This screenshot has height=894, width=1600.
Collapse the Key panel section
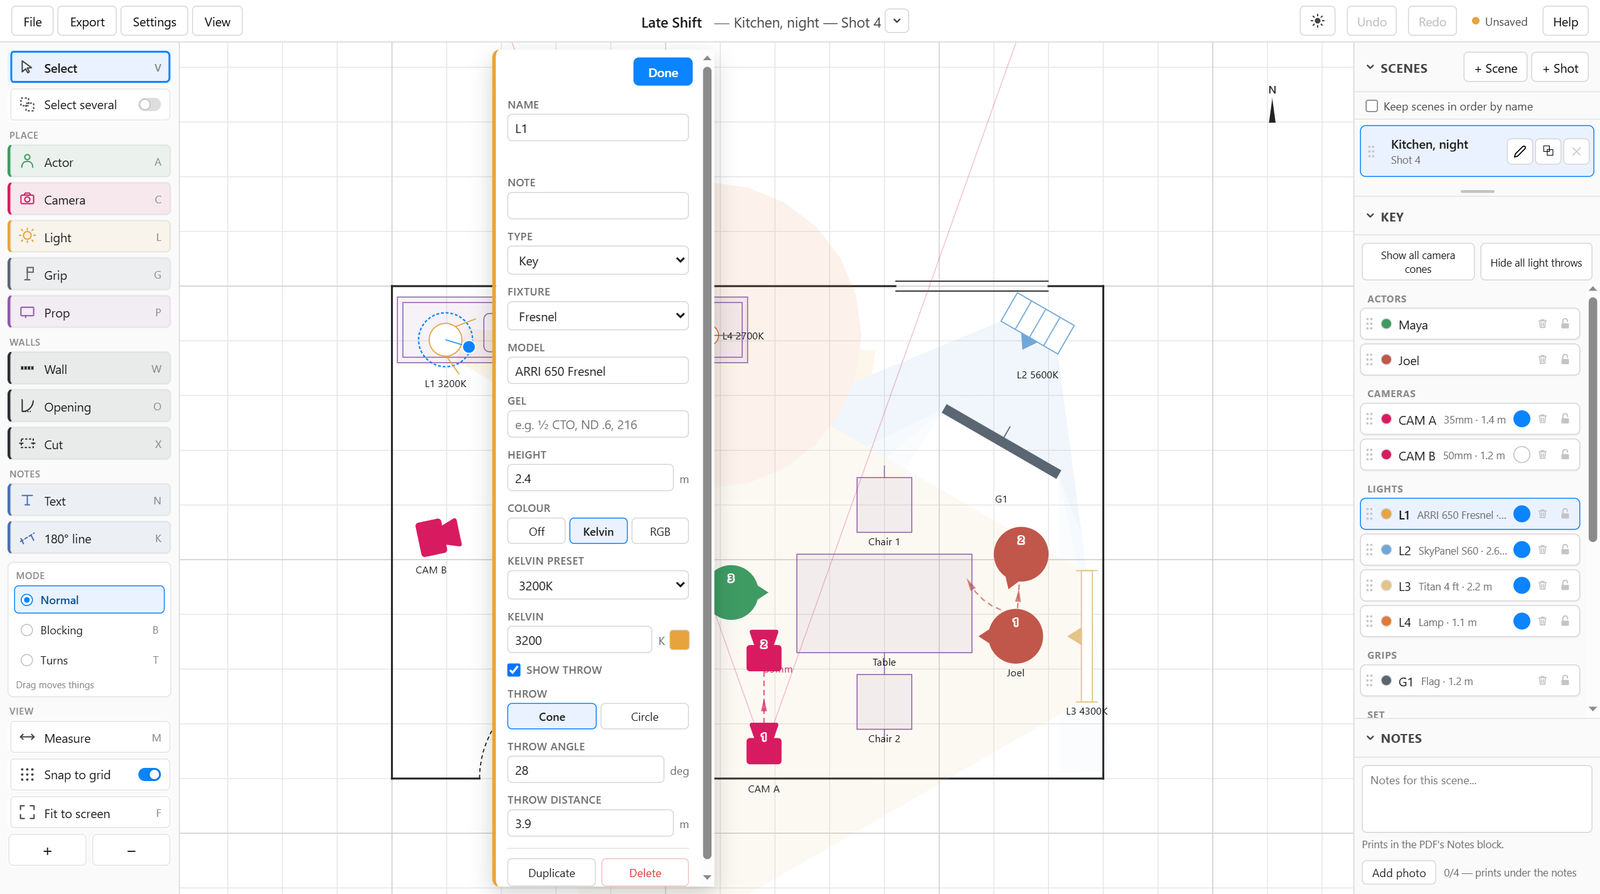(x=1371, y=216)
